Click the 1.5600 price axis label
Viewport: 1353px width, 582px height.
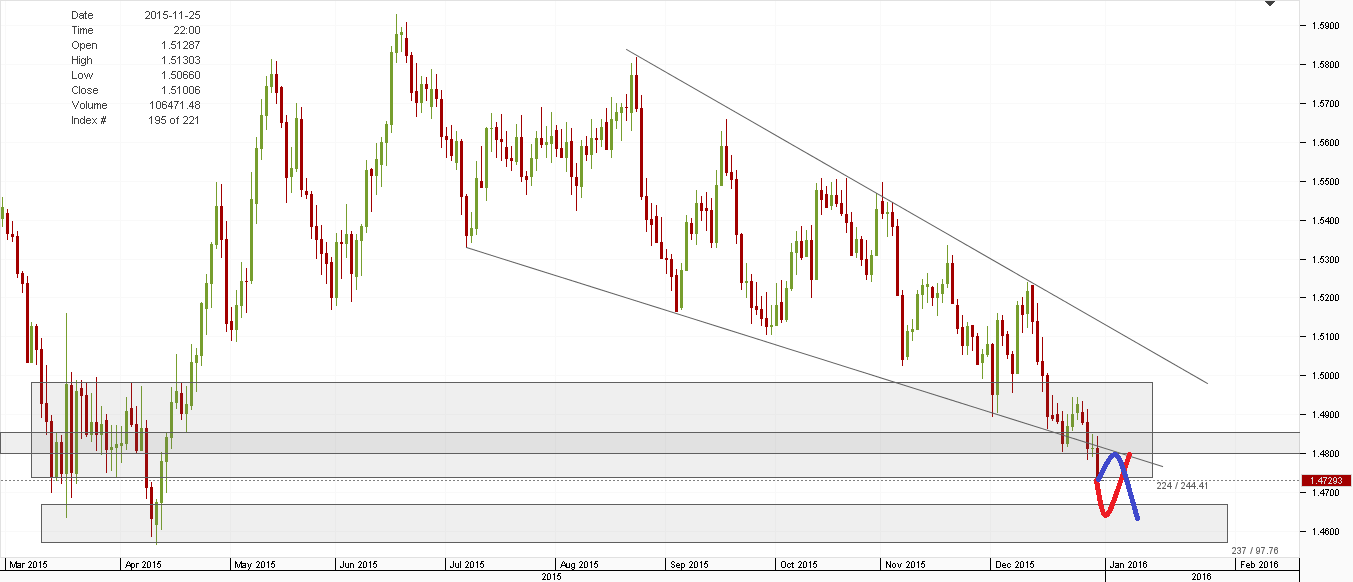tap(1323, 143)
